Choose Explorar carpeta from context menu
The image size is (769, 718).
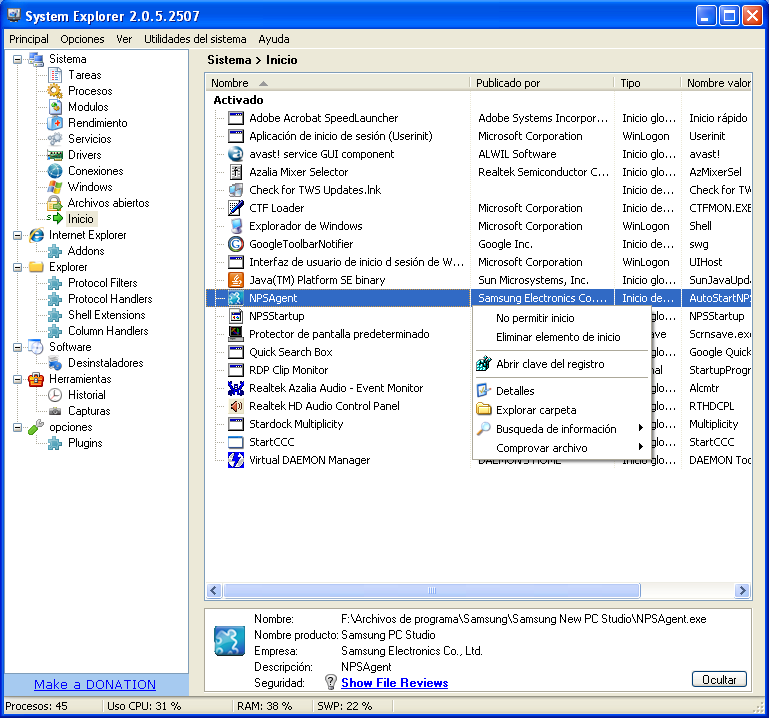(561, 410)
